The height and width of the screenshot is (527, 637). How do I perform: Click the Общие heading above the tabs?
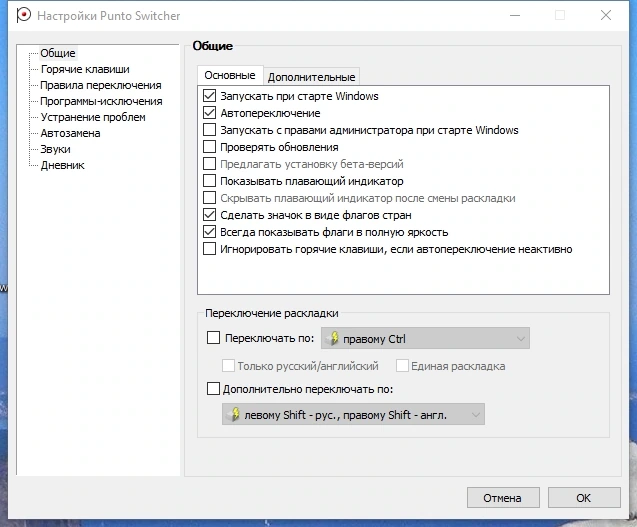[x=212, y=46]
